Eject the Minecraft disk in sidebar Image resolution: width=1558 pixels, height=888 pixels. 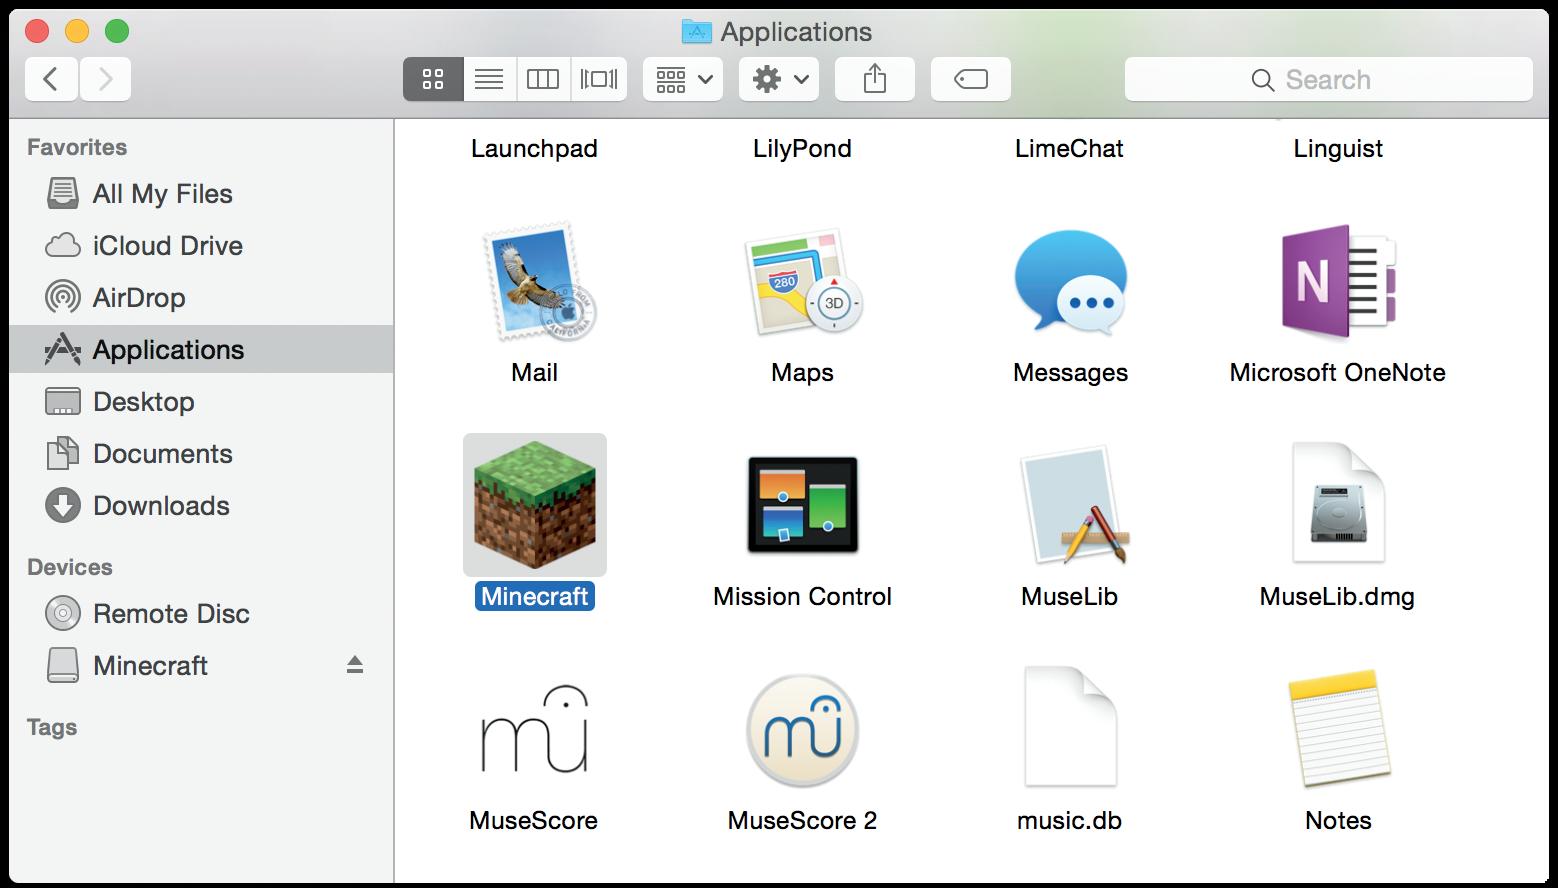pos(355,665)
